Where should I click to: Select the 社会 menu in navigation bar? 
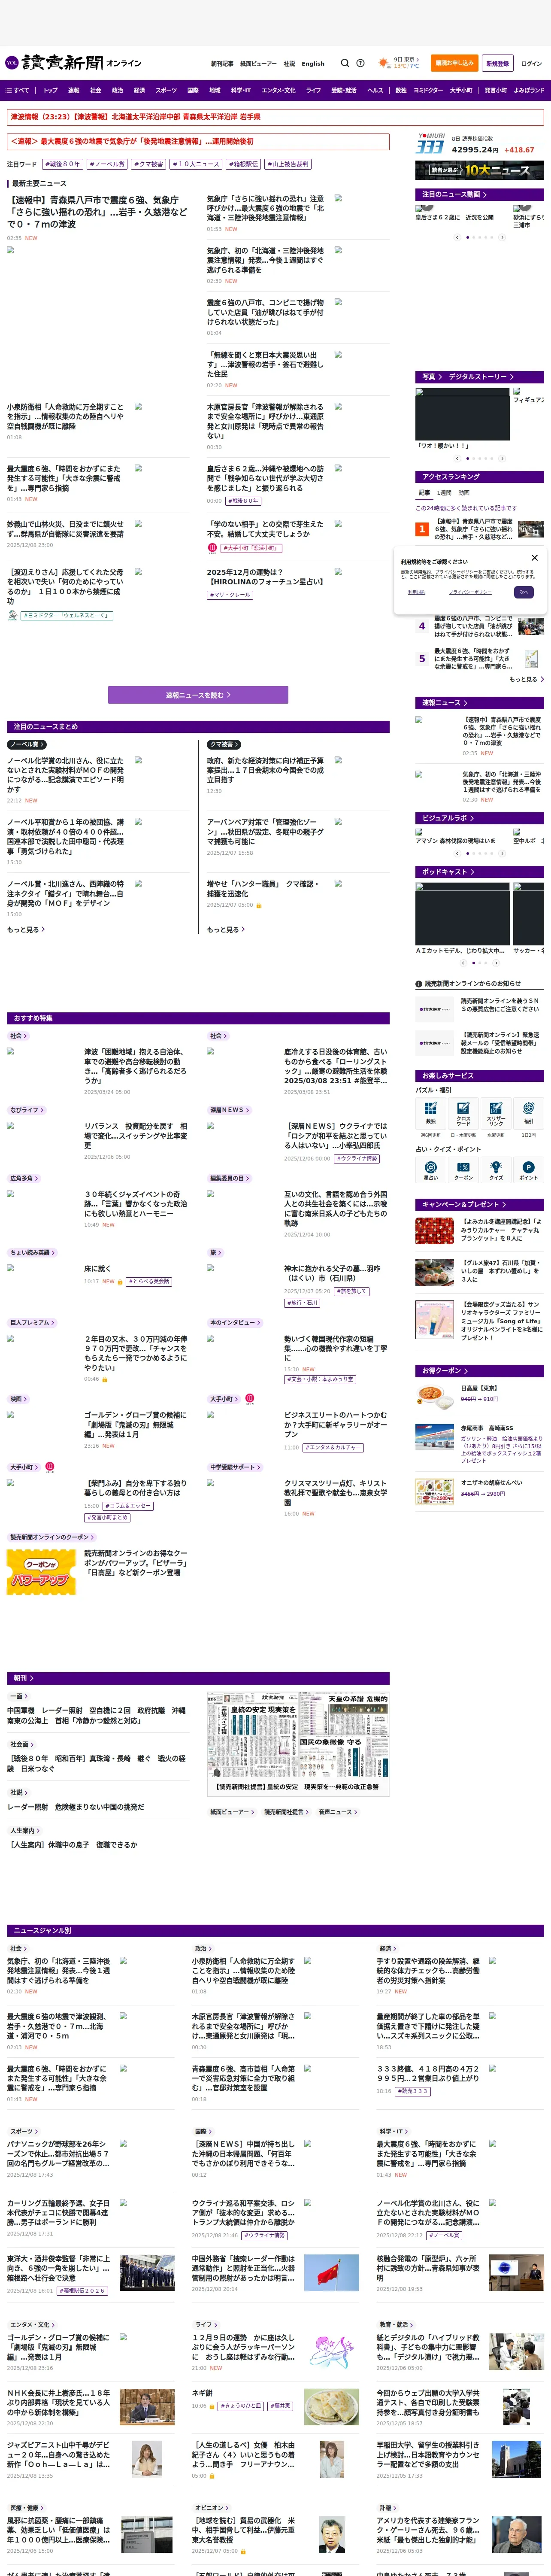[96, 90]
